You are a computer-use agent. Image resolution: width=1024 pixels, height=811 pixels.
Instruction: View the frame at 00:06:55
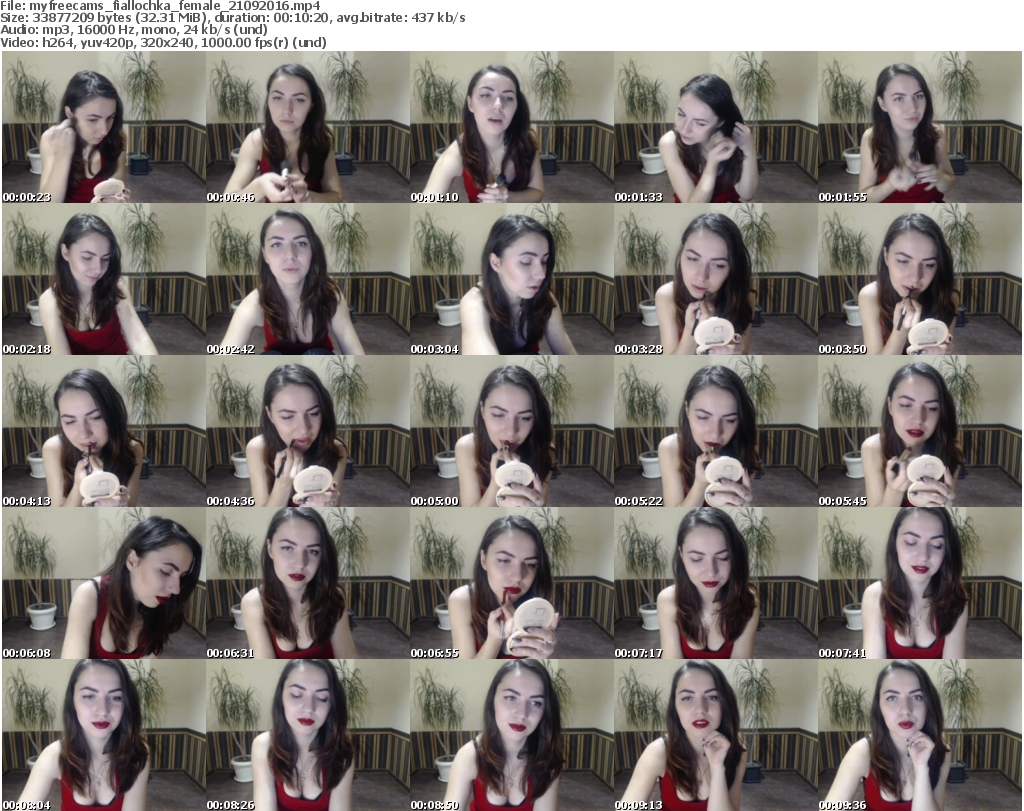click(x=512, y=583)
